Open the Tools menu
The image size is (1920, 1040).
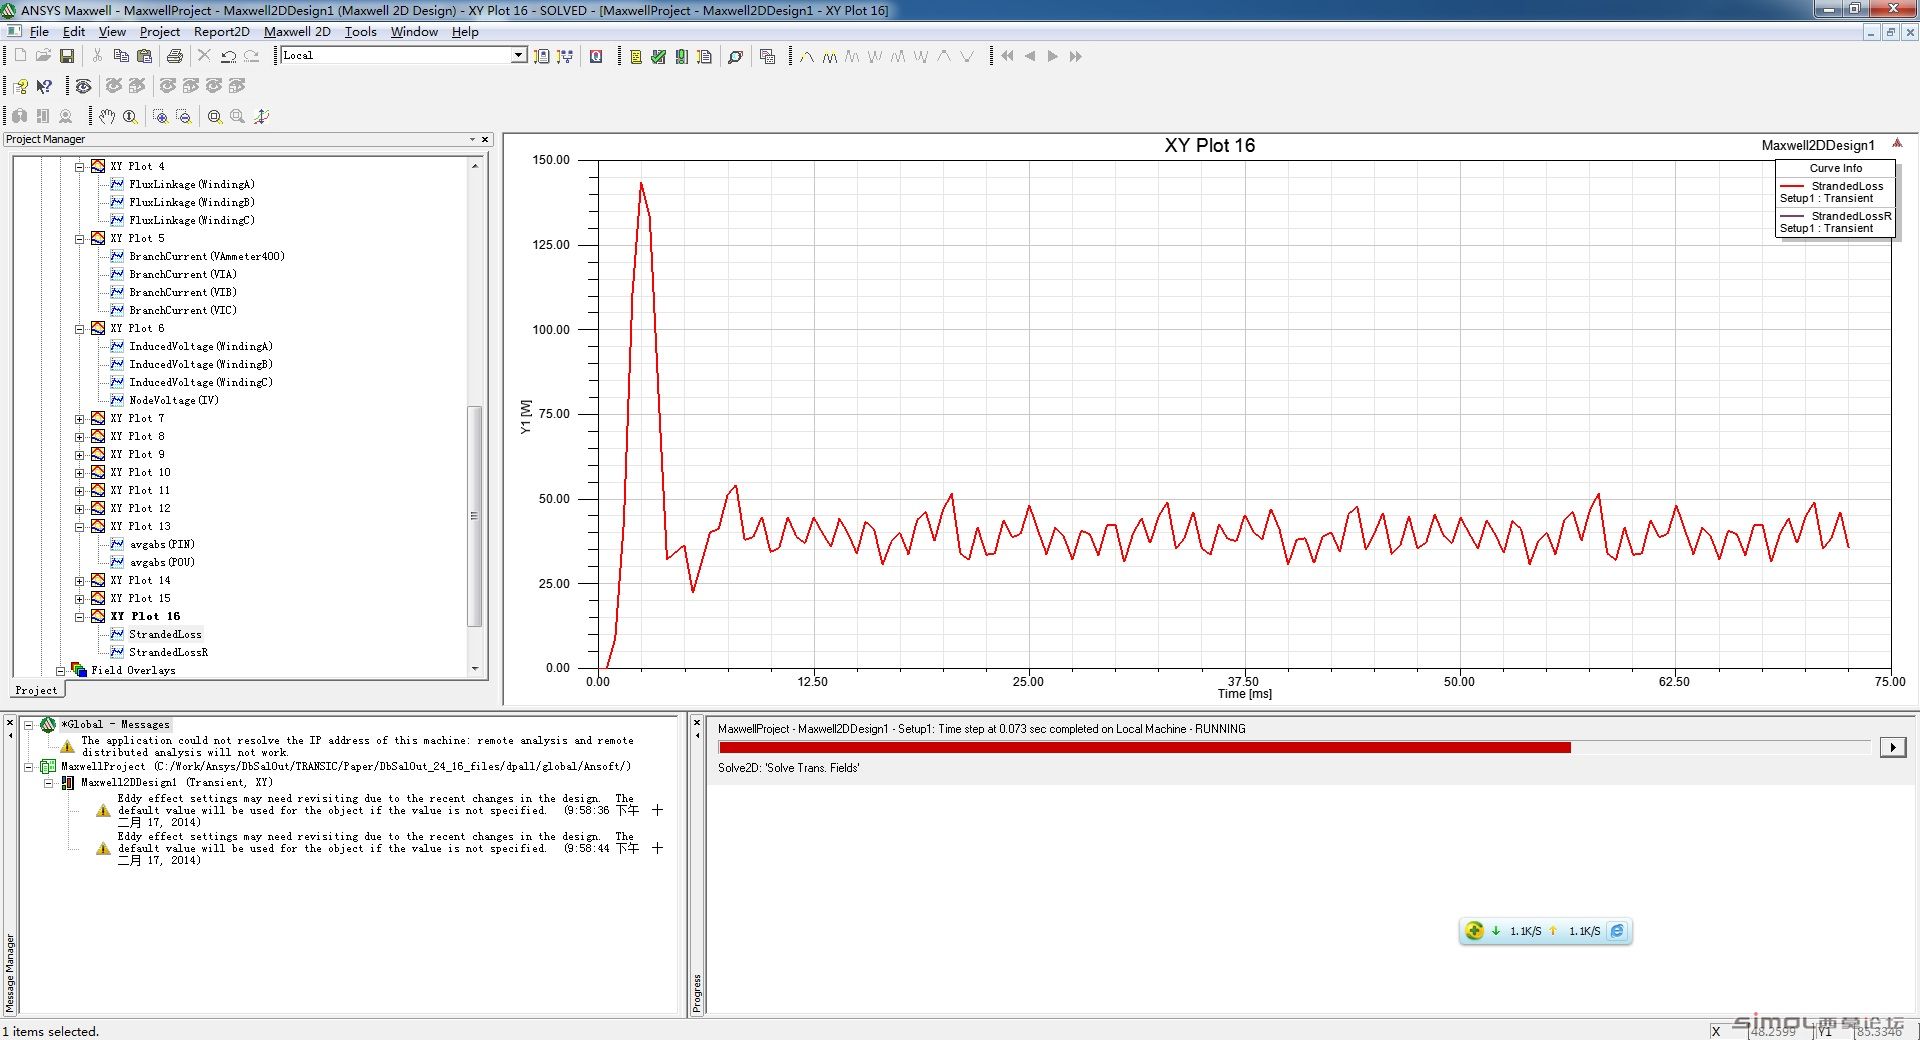coord(361,32)
